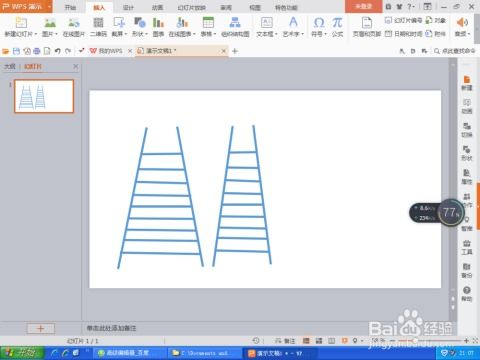Click the orange sign-in button
480x360 pixels.
[363, 6]
